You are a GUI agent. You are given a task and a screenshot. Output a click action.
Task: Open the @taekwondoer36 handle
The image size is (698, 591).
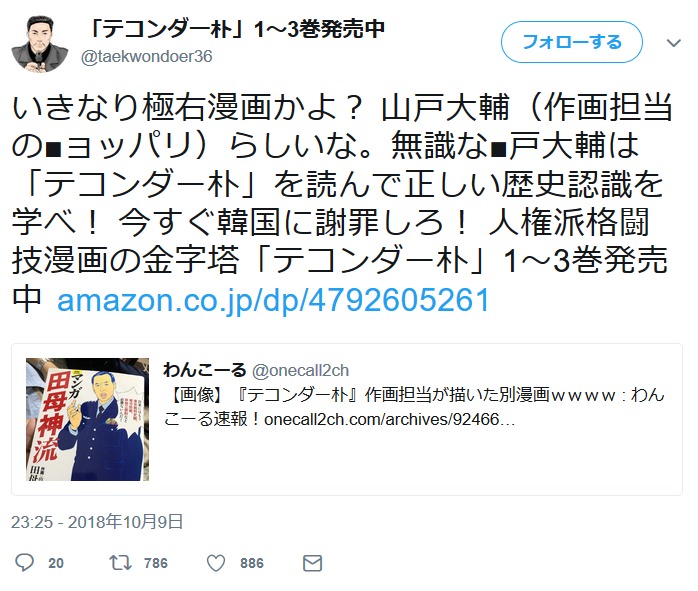coord(146,57)
